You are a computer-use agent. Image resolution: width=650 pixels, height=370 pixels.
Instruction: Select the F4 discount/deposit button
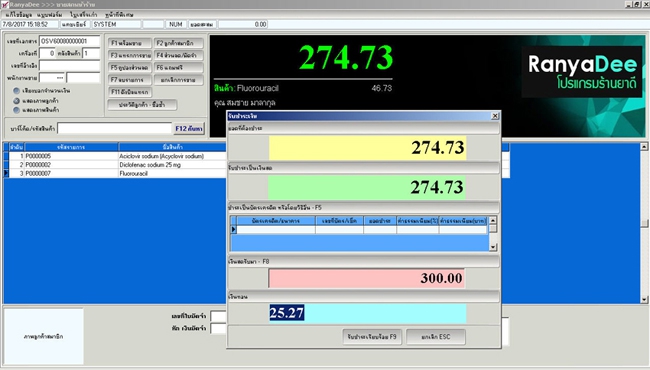tap(179, 55)
